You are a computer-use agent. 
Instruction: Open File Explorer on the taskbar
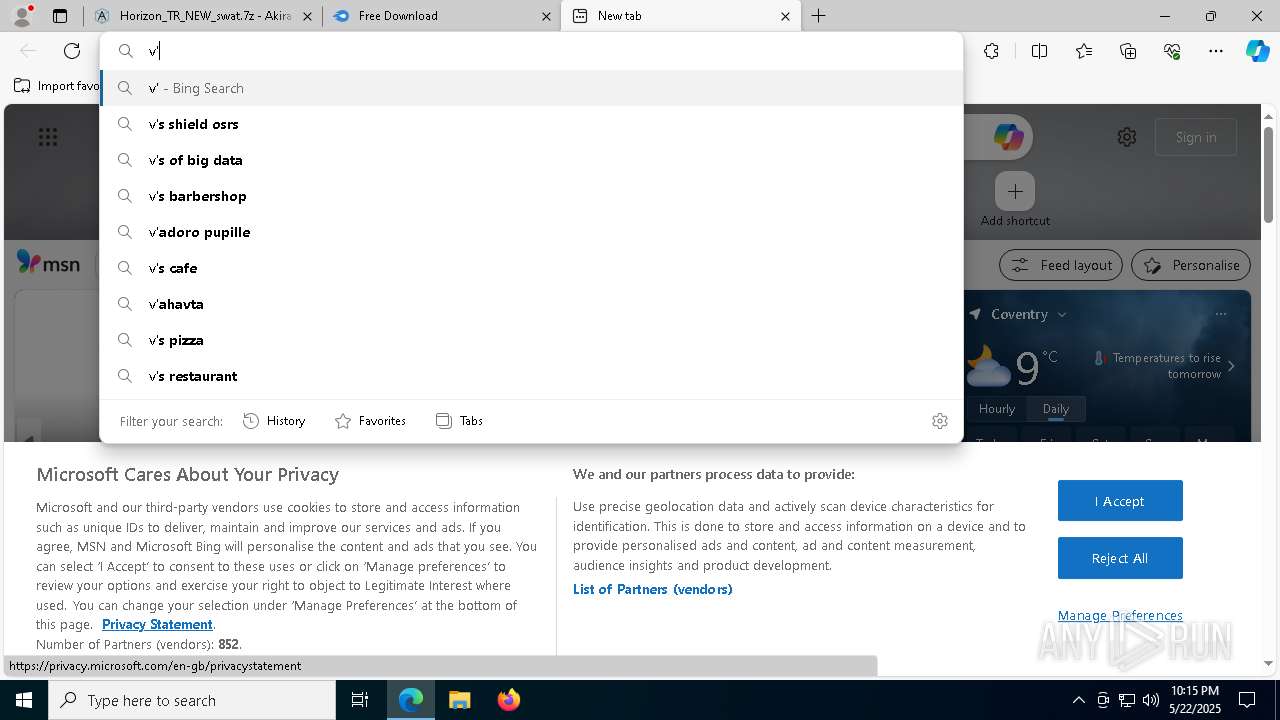tap(459, 700)
